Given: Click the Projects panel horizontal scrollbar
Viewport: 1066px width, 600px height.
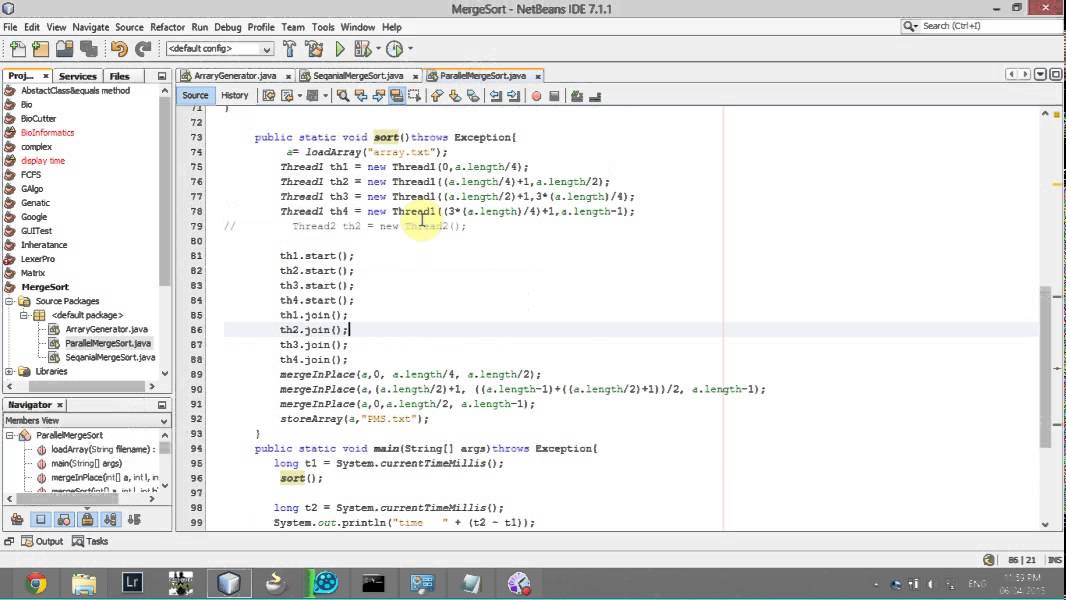Looking at the screenshot, I should (85, 386).
